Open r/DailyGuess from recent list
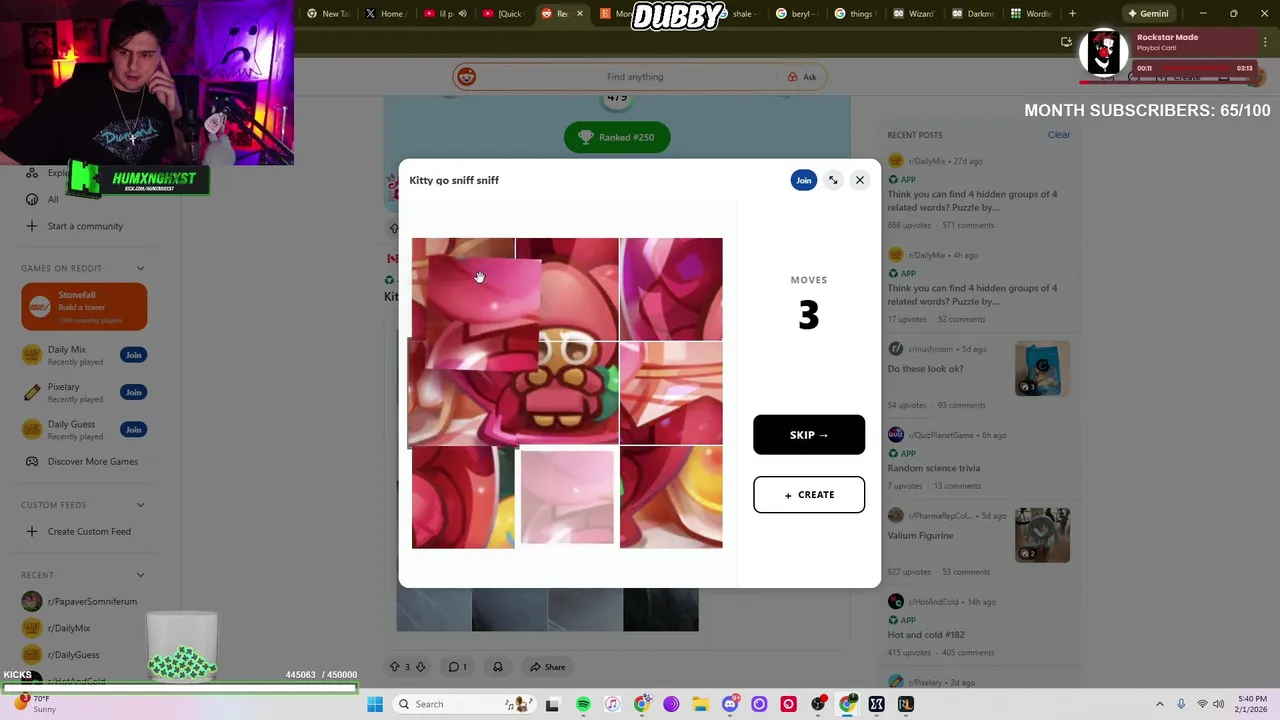Viewport: 1280px width, 720px height. (73, 655)
